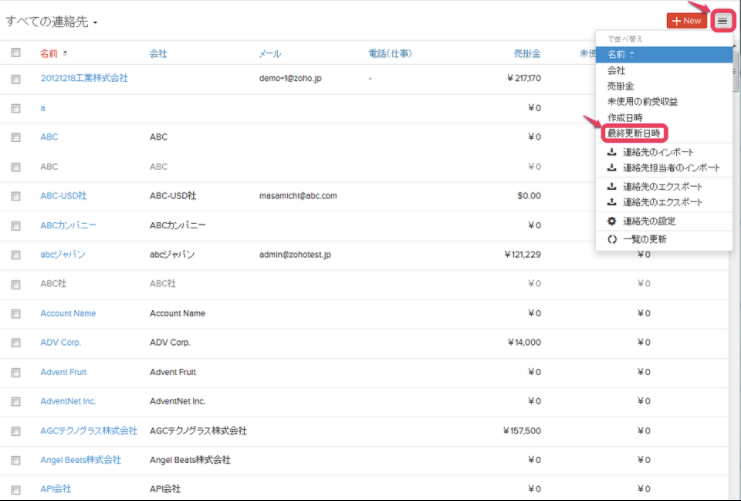Check the box for ABC-USD社 row
The width and height of the screenshot is (741, 501).
[x=15, y=196]
